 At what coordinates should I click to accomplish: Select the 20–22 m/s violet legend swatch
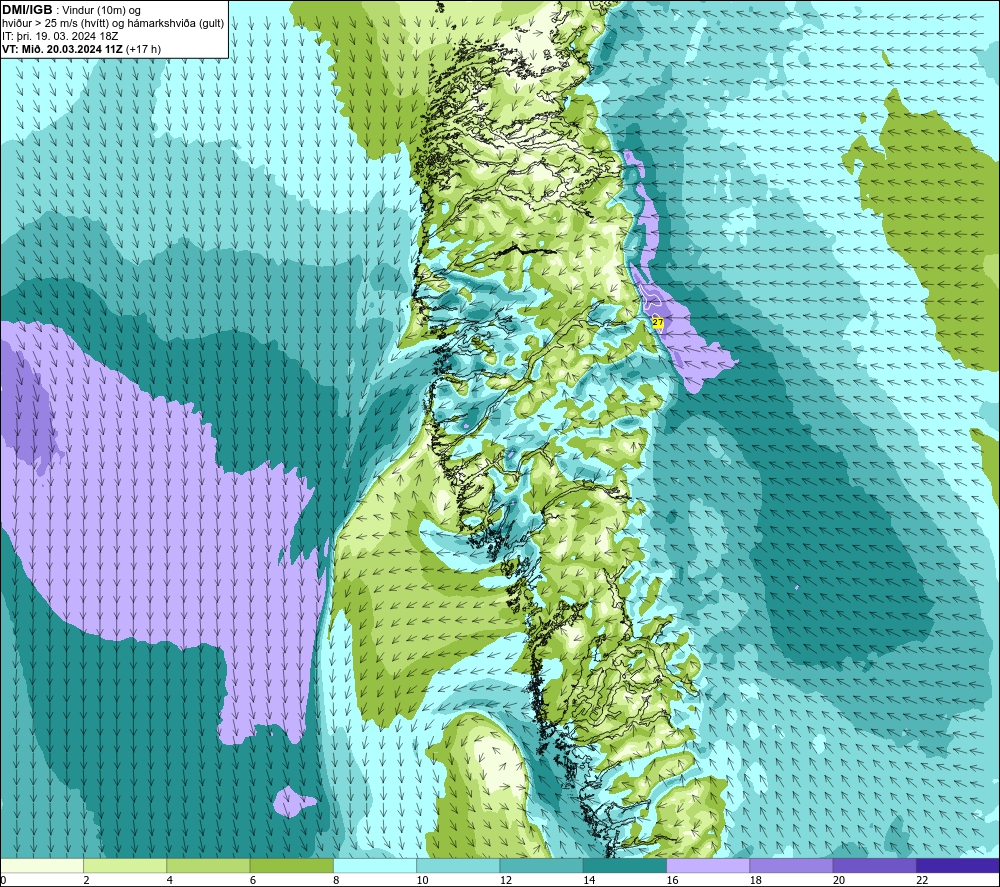[874, 865]
